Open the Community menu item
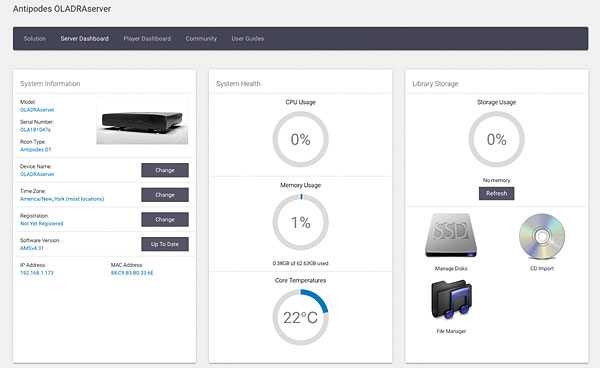 point(201,39)
